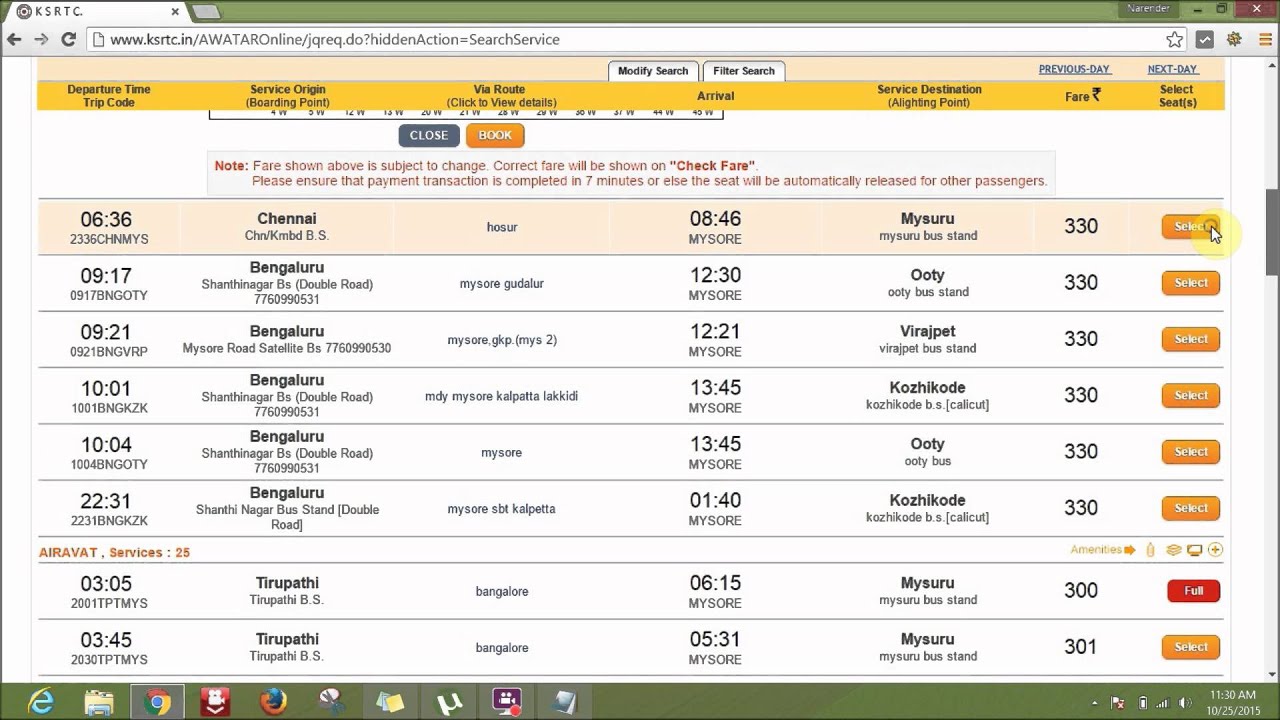Click the Full button for 03:05 Tirupathi
This screenshot has width=1280, height=720.
[1194, 591]
